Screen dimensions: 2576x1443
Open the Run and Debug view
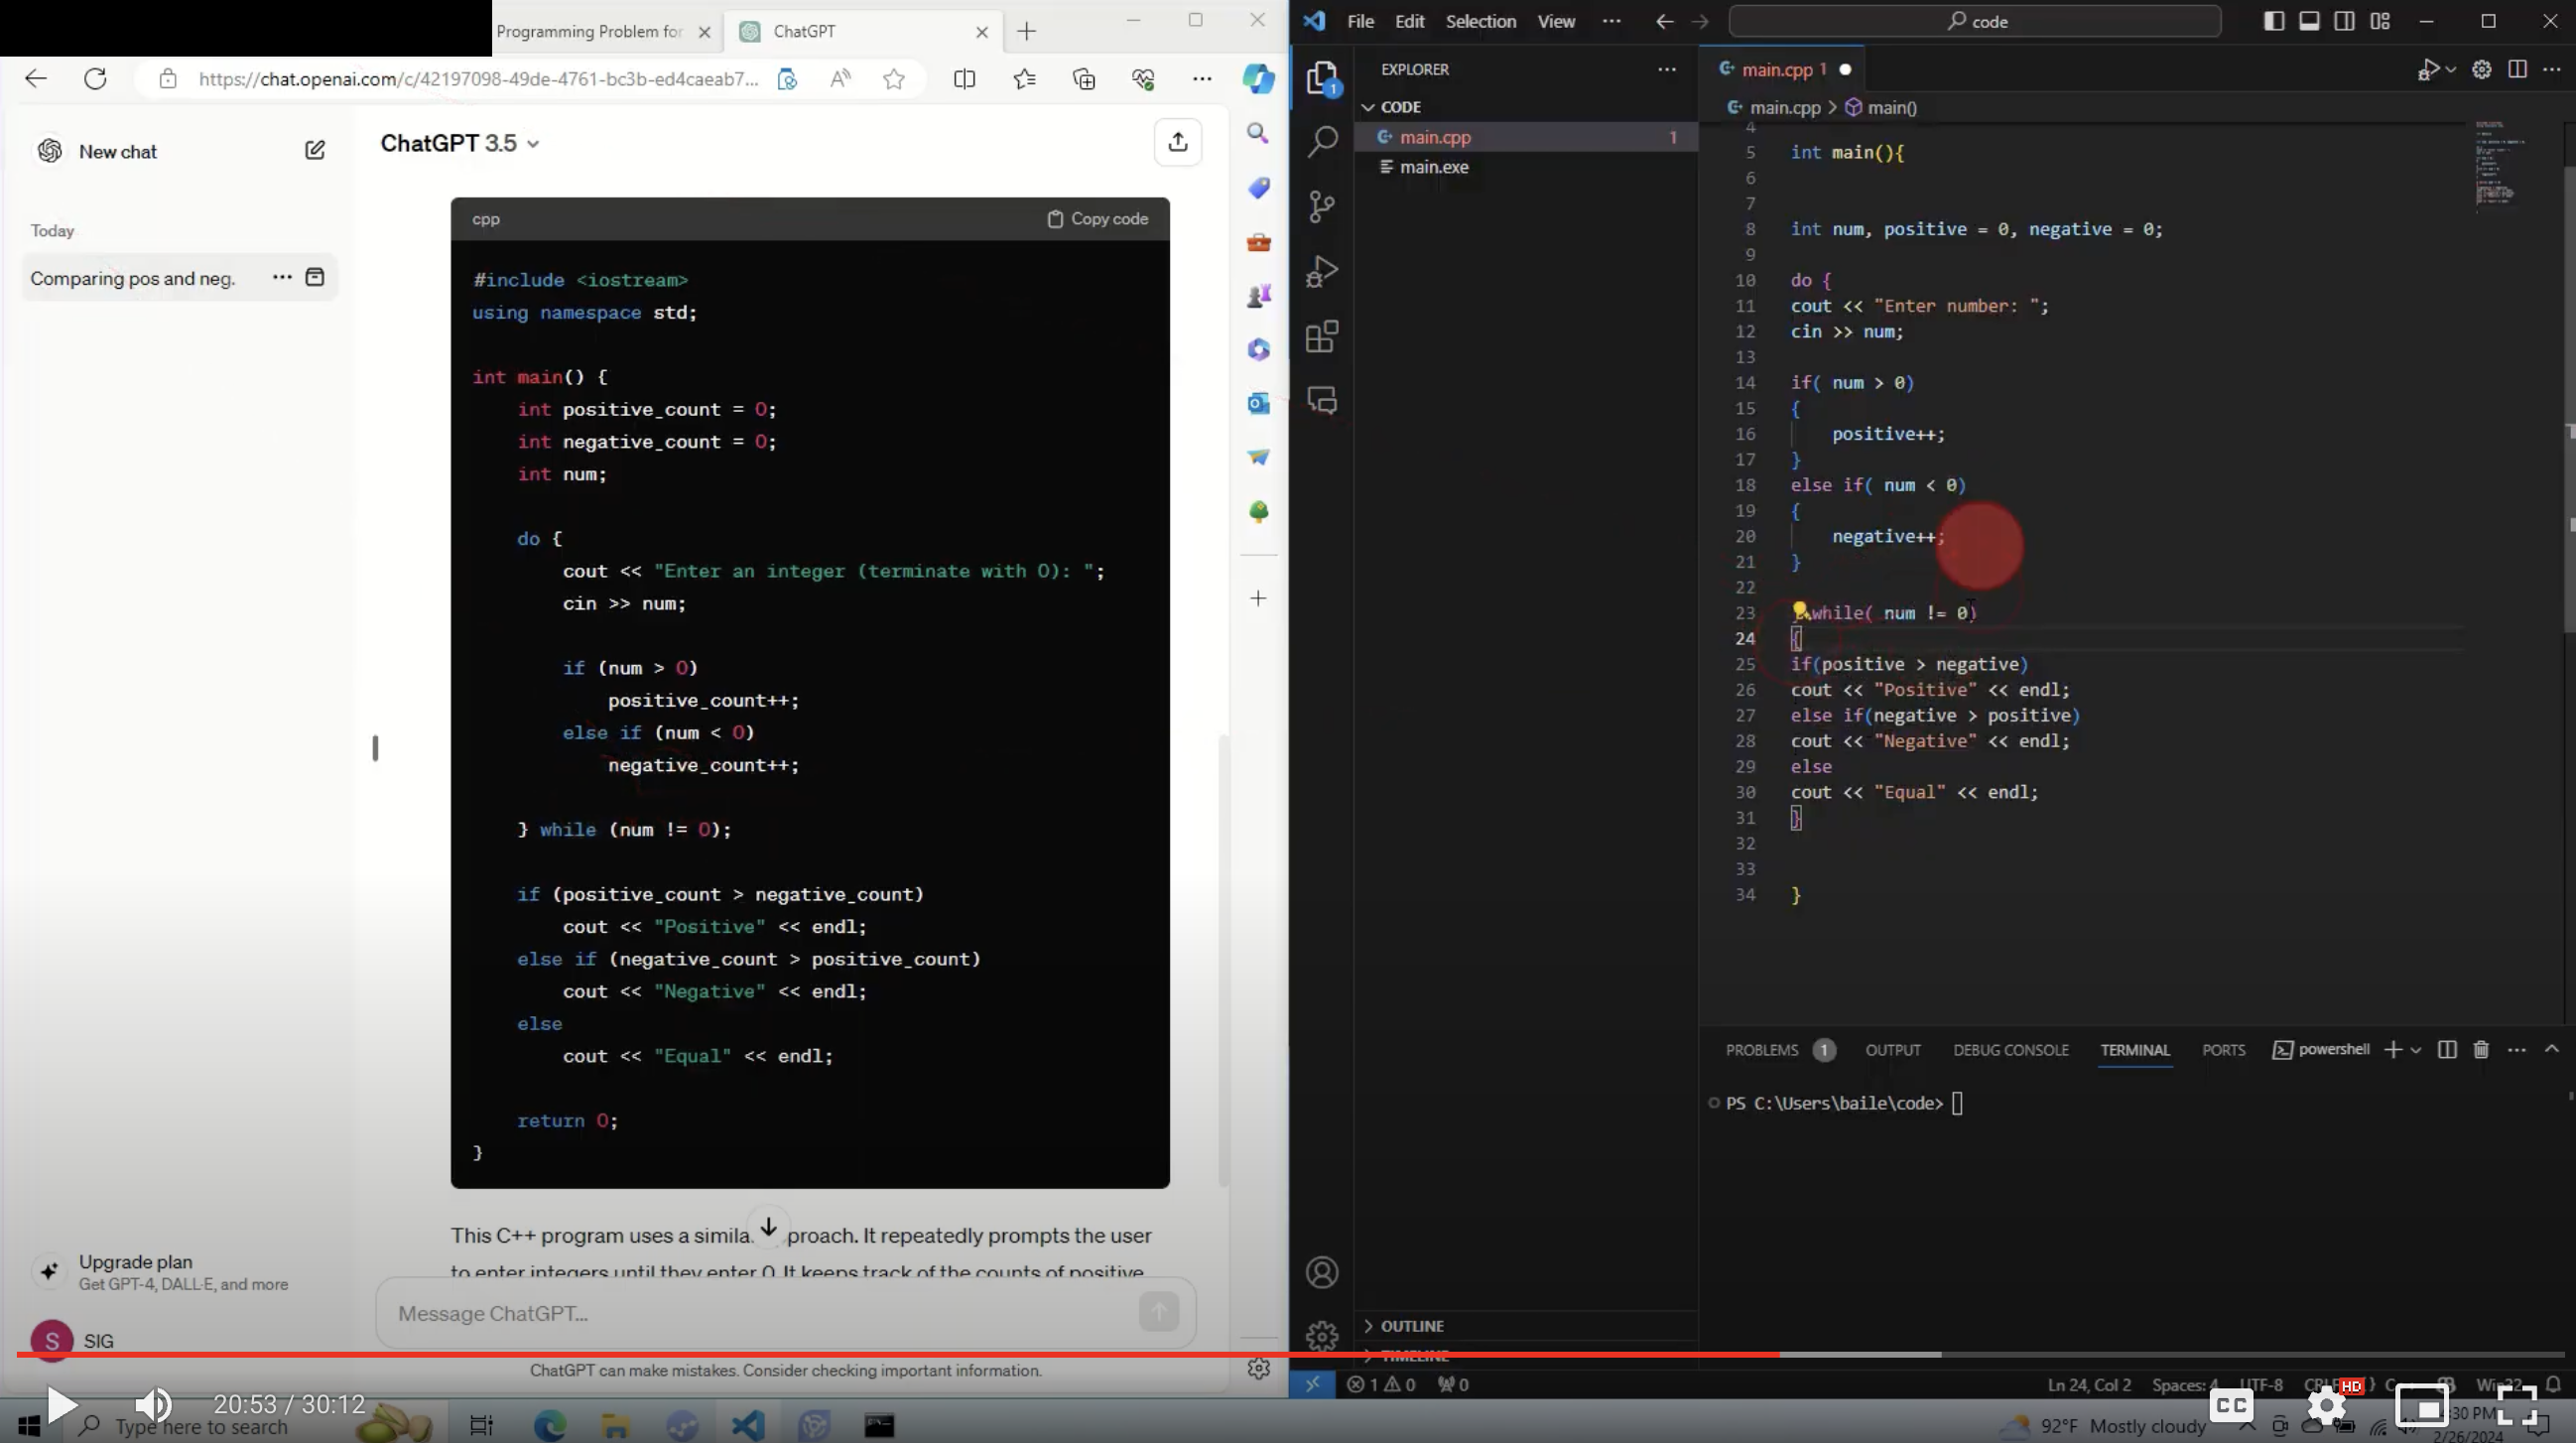tap(1322, 271)
